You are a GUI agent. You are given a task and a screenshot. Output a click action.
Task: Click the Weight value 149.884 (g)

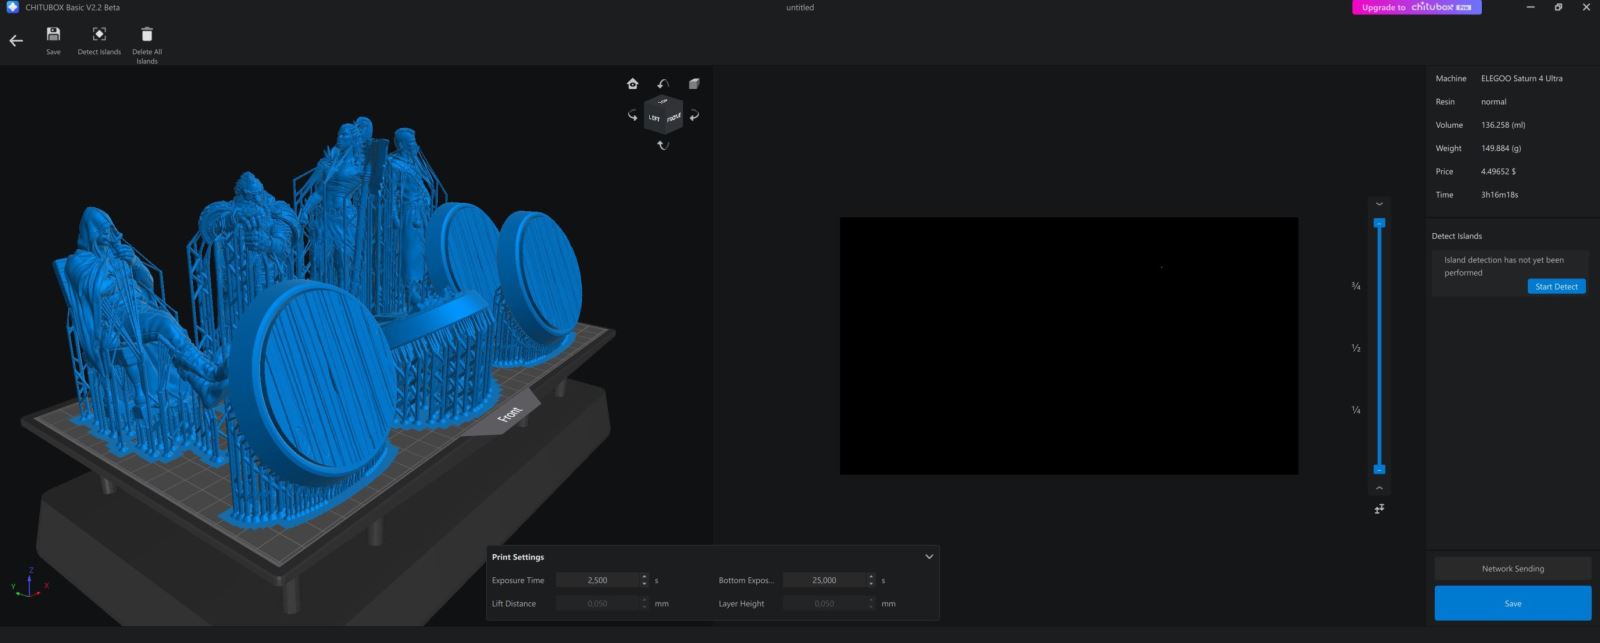pyautogui.click(x=1501, y=148)
